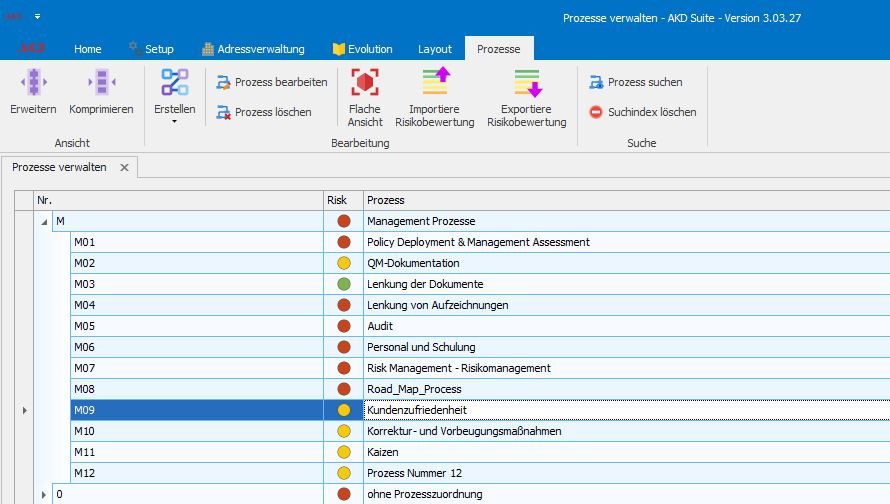Open the Erstellen dropdown arrow
Viewport: 890px width, 504px height.
pos(174,121)
